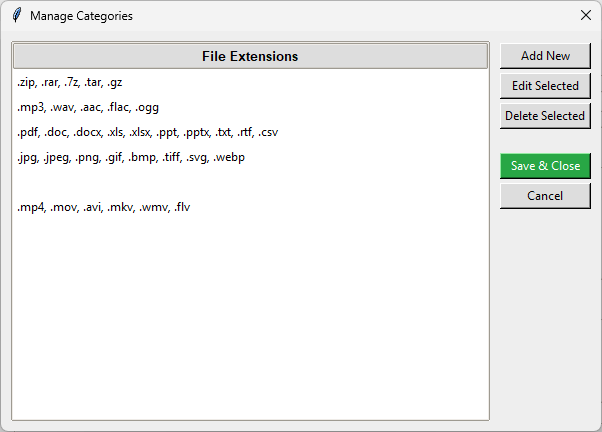Click the green Save & Close button
Viewport: 602px width, 432px height.
[x=545, y=166]
